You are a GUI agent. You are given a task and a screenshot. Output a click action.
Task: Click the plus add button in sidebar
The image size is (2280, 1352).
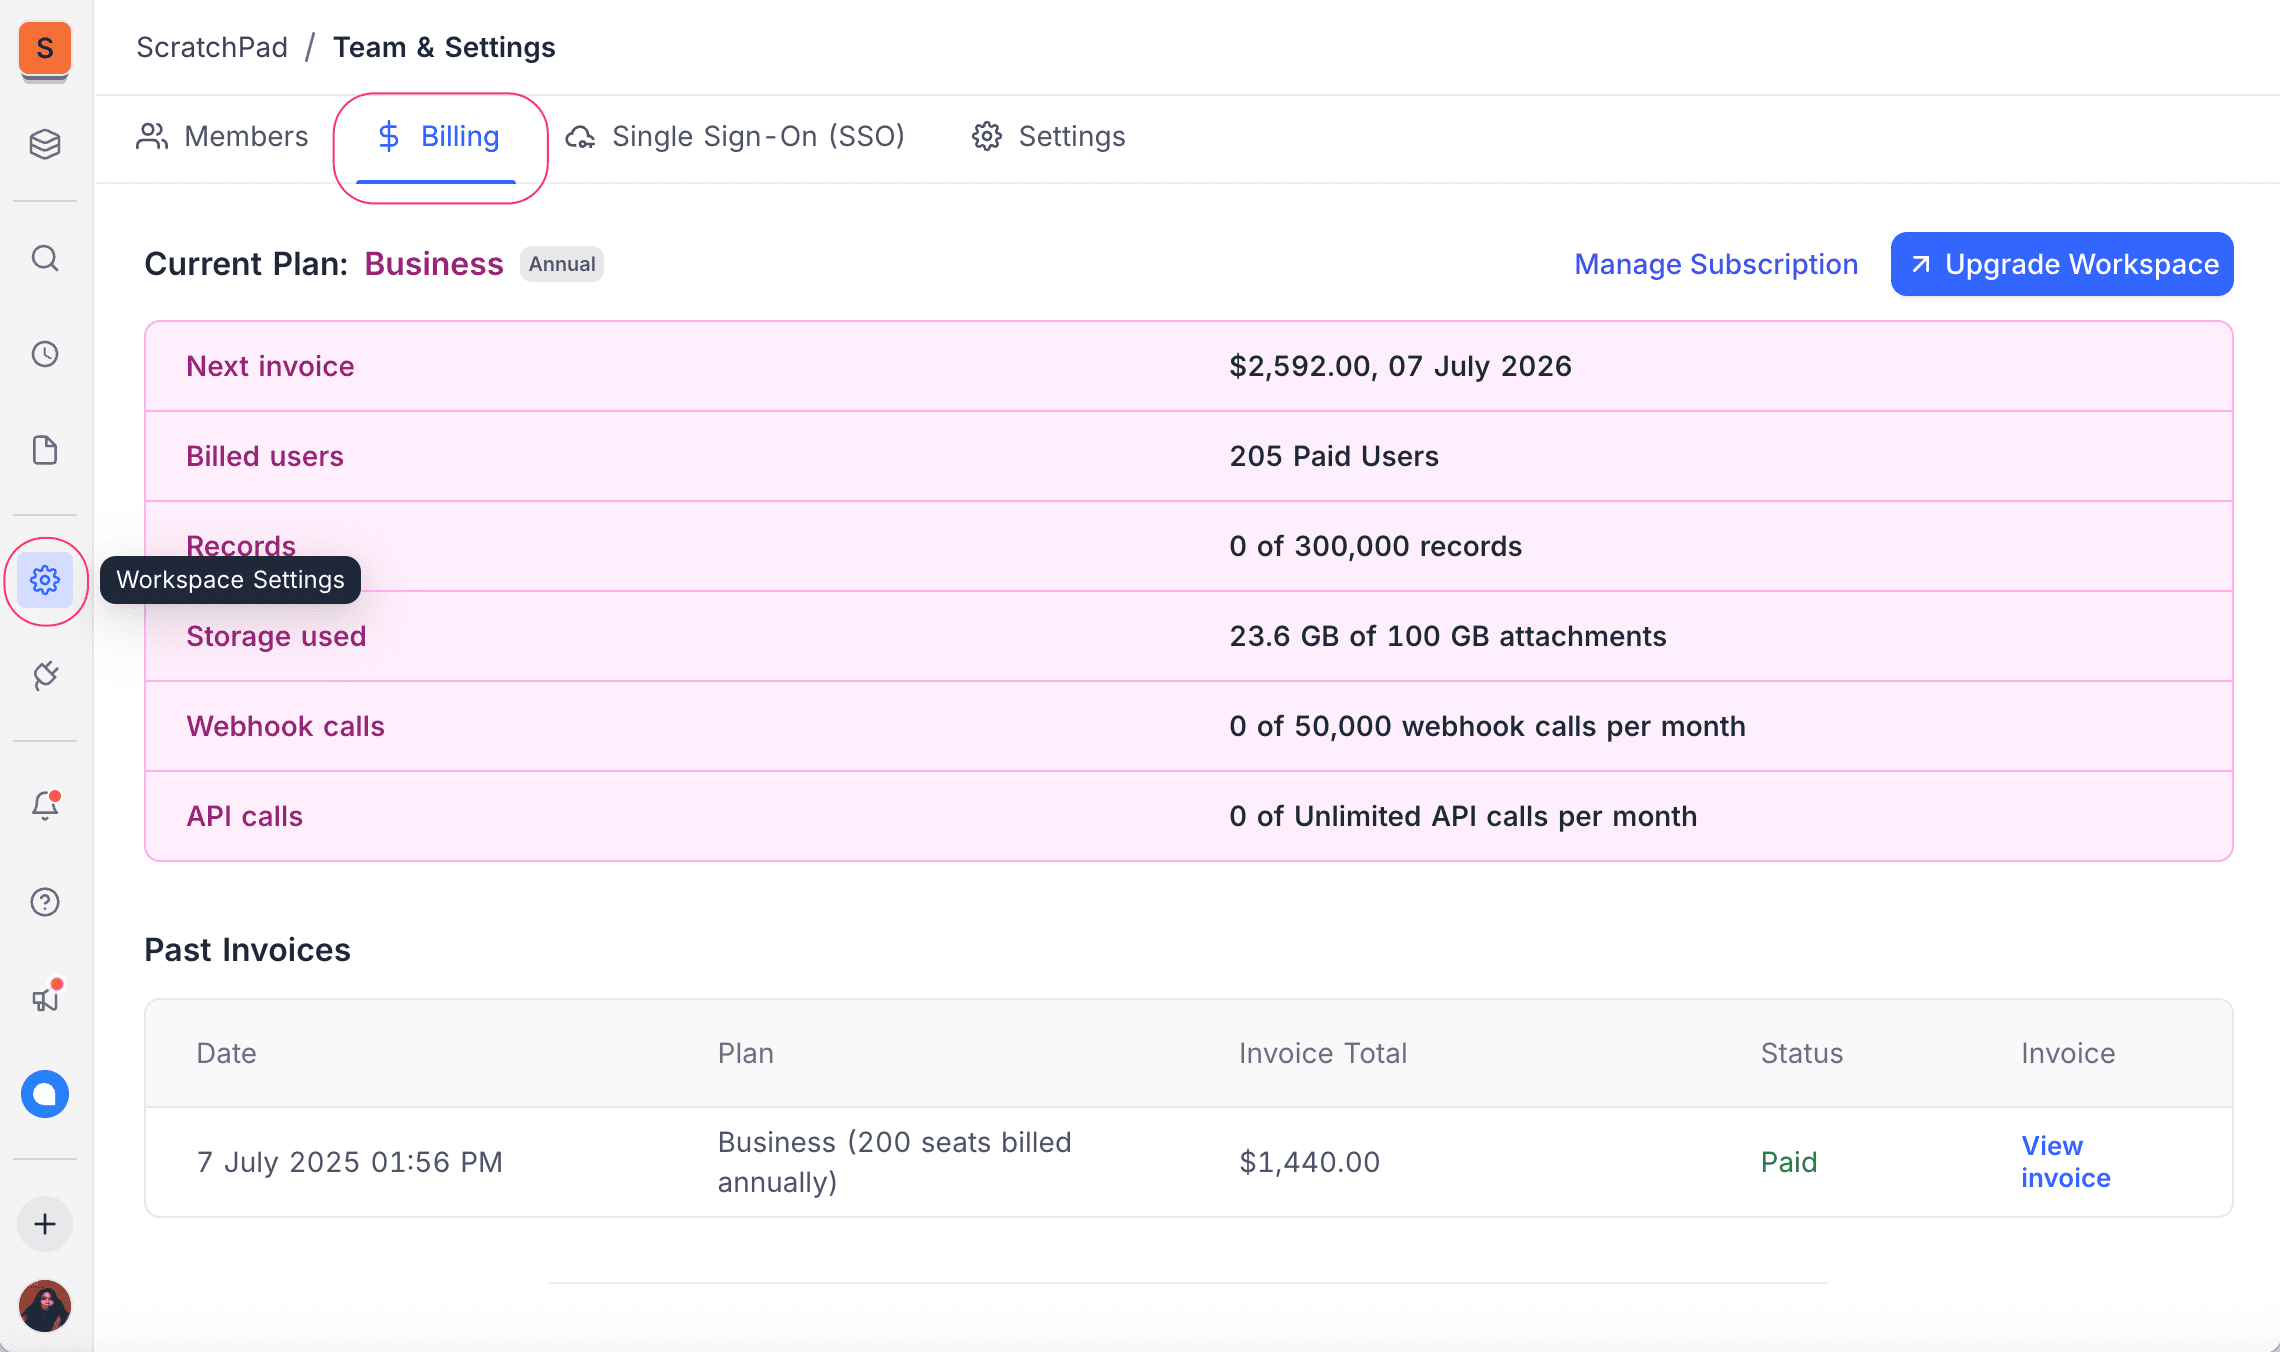pos(45,1224)
